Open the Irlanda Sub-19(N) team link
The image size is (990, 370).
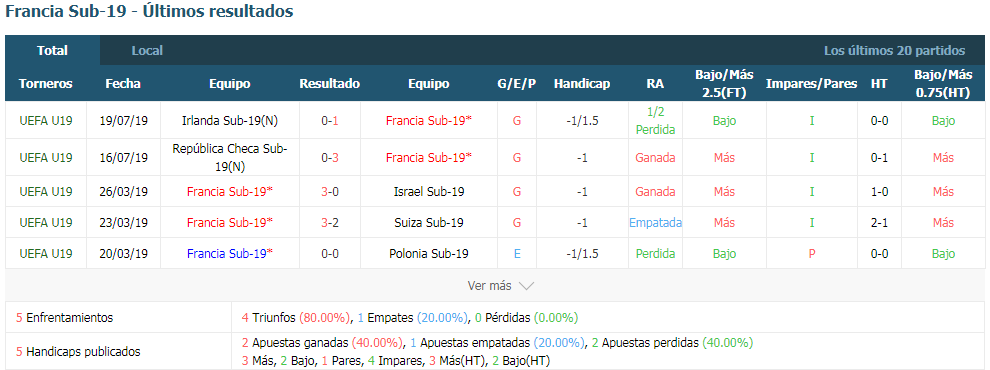click(x=230, y=120)
